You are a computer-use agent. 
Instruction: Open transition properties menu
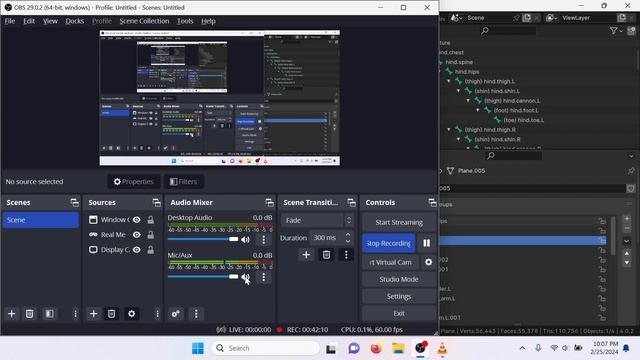(346, 255)
